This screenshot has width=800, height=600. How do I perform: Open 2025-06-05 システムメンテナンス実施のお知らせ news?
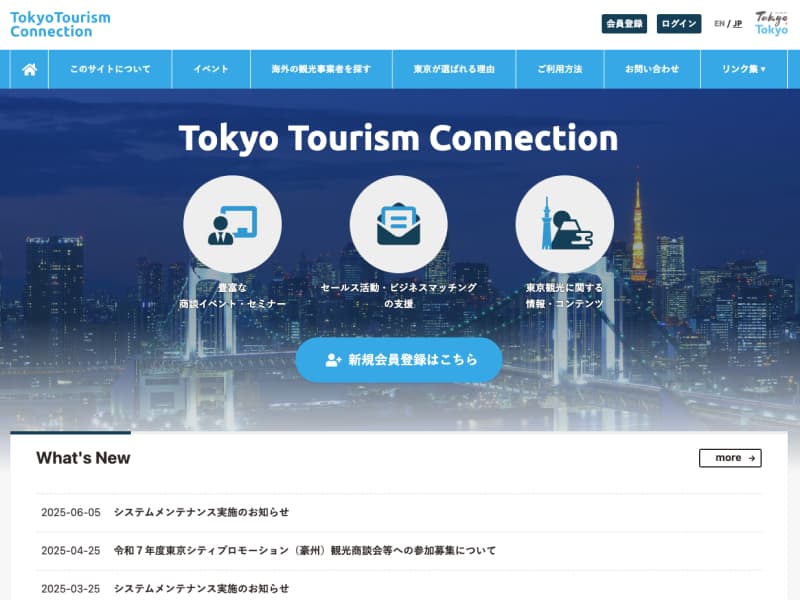[398, 512]
